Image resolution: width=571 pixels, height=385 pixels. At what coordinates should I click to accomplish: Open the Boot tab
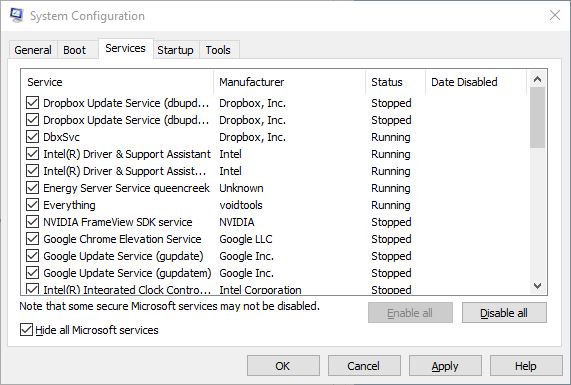[75, 50]
